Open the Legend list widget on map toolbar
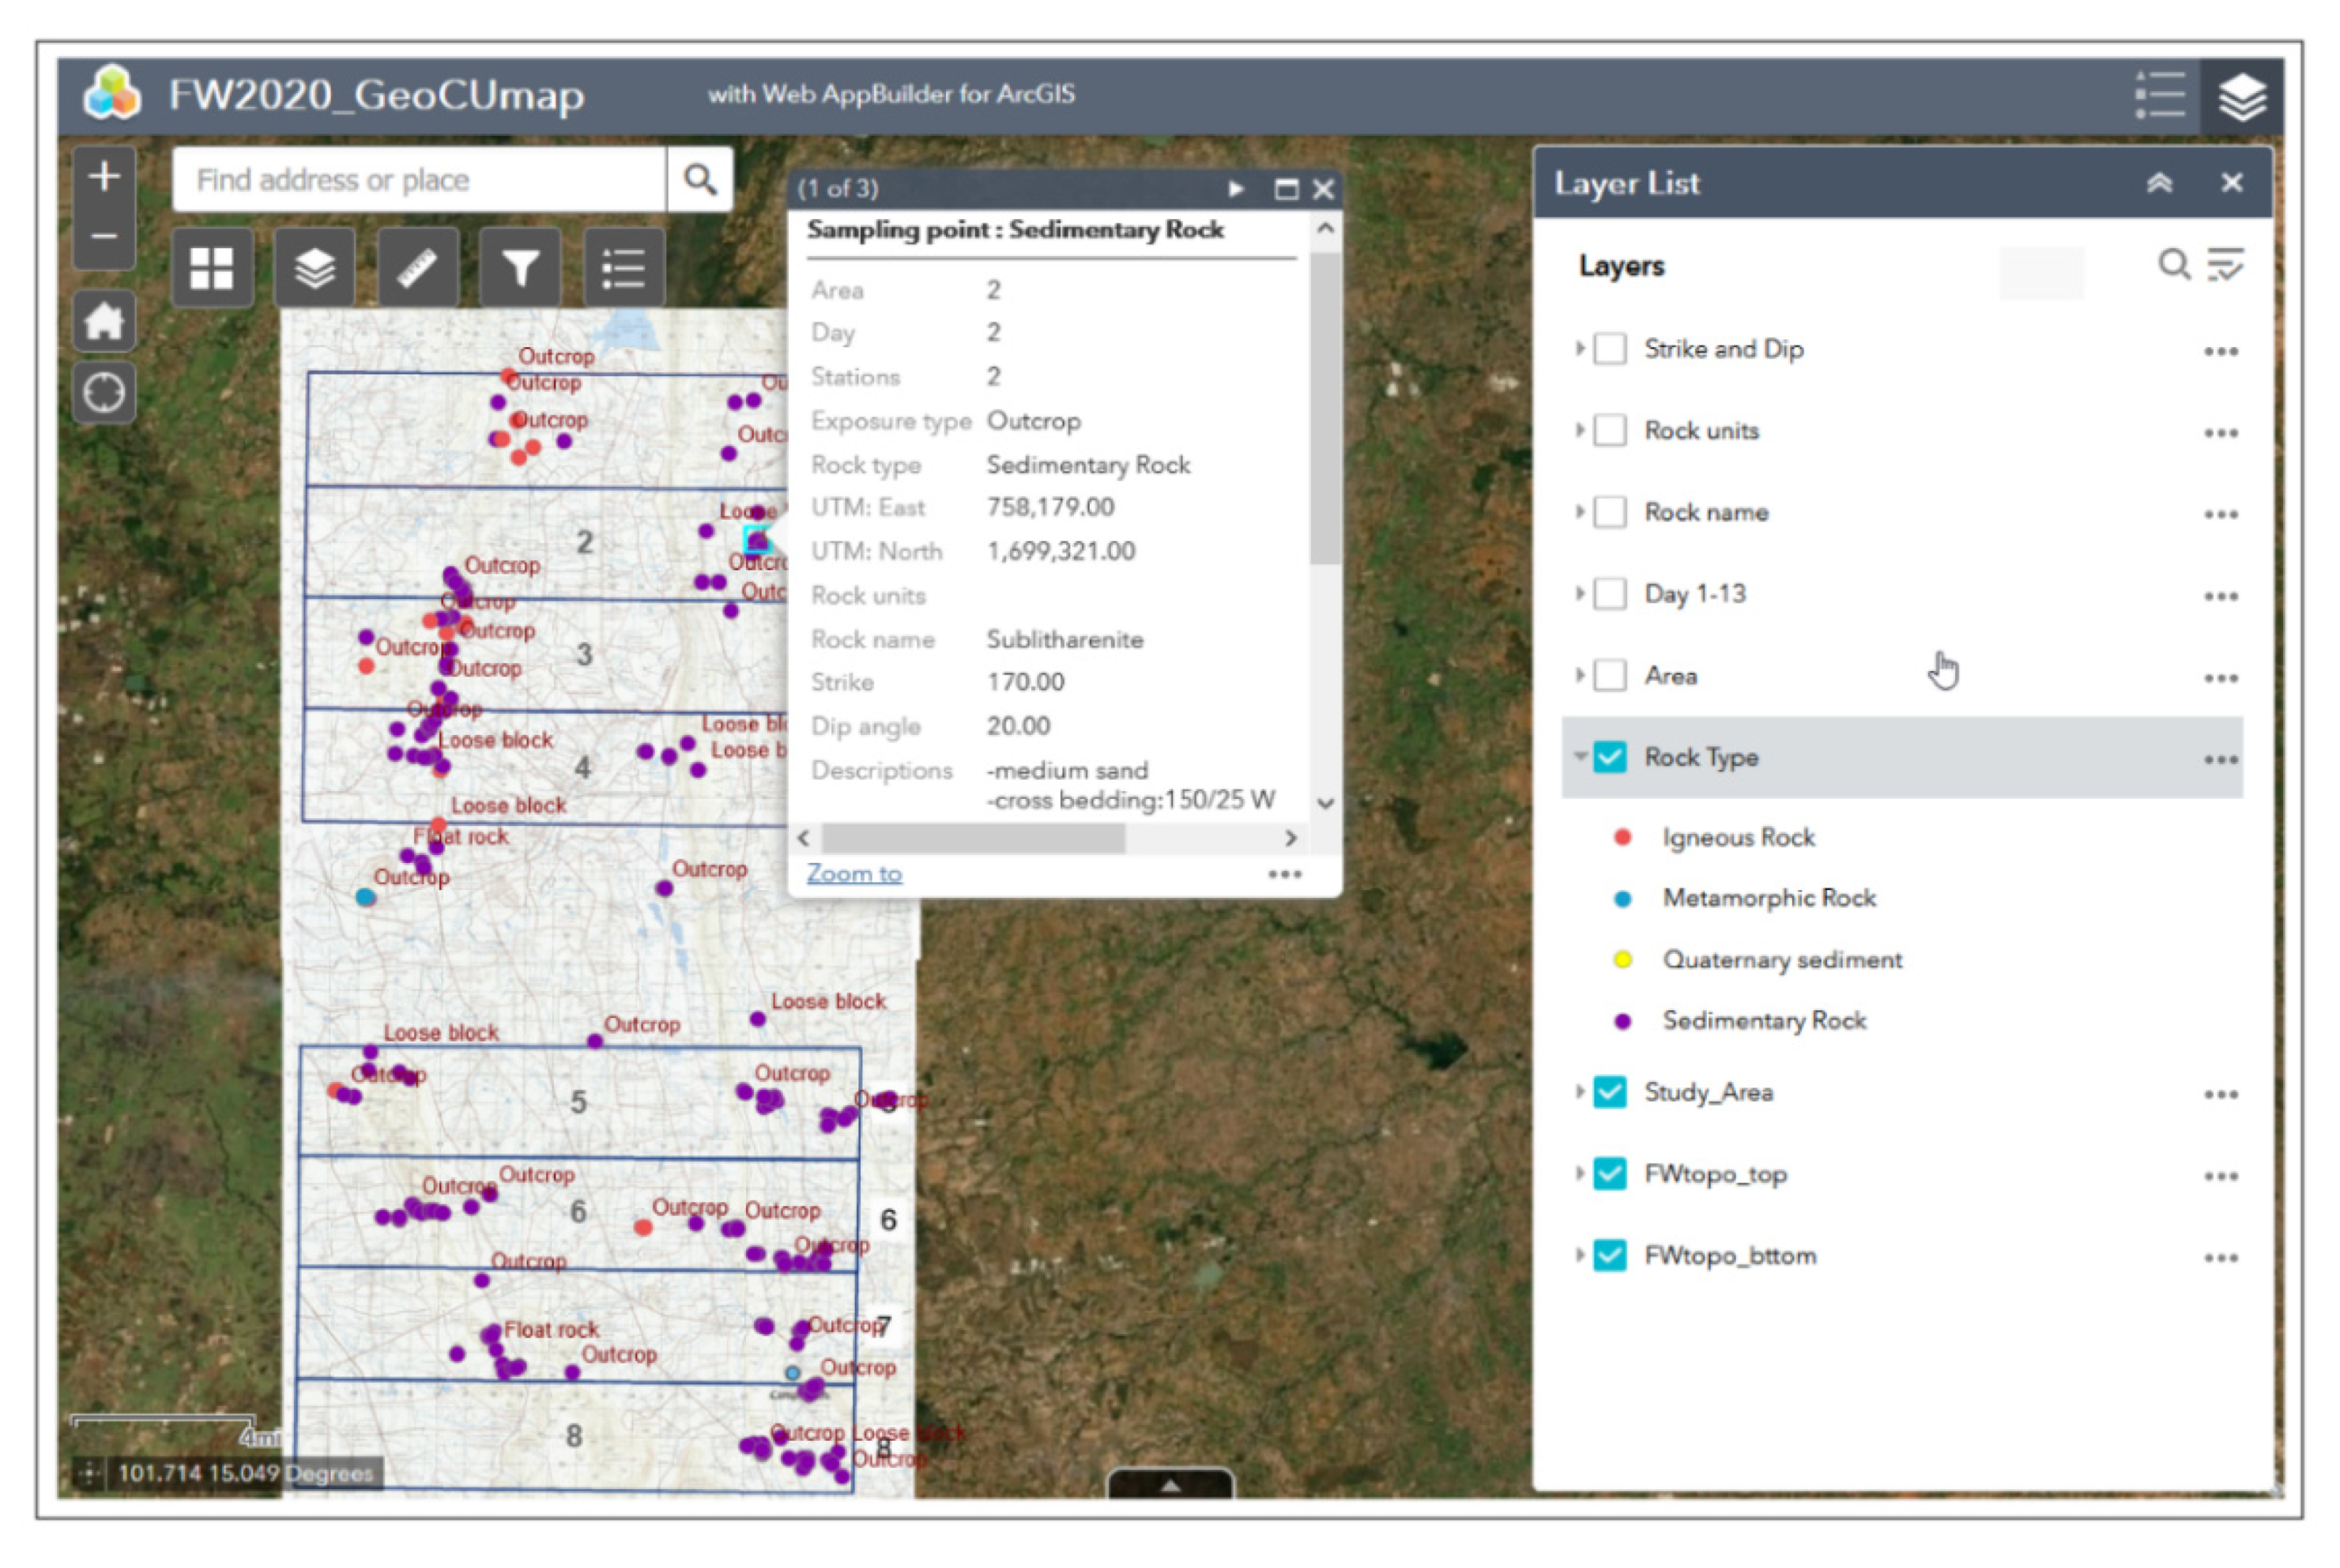This screenshot has width=2340, height=1568. pyautogui.click(x=623, y=268)
